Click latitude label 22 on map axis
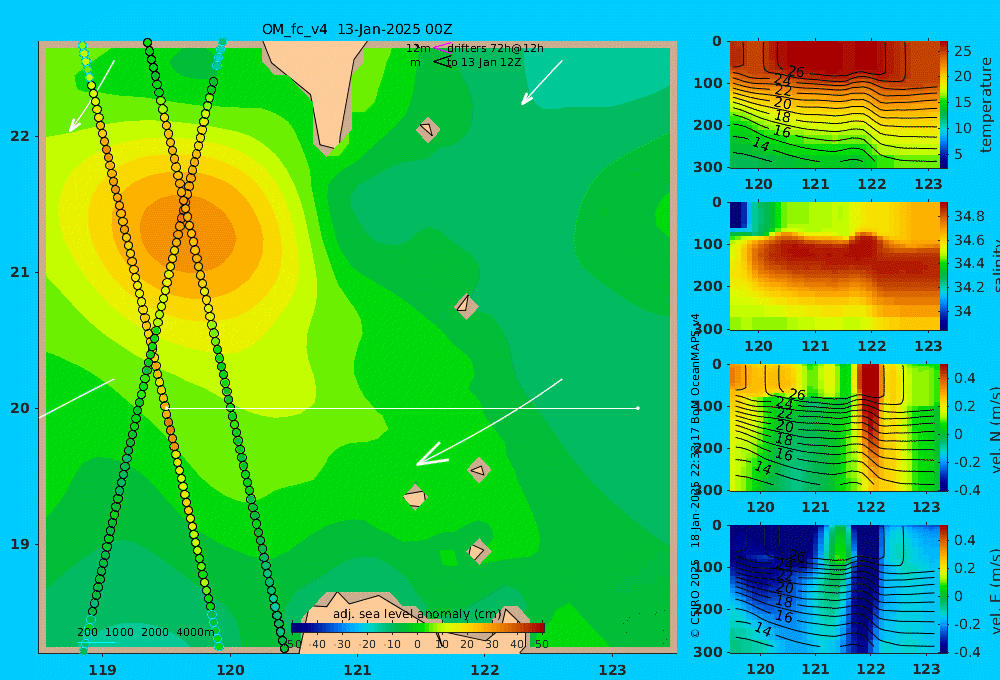 click(x=20, y=136)
